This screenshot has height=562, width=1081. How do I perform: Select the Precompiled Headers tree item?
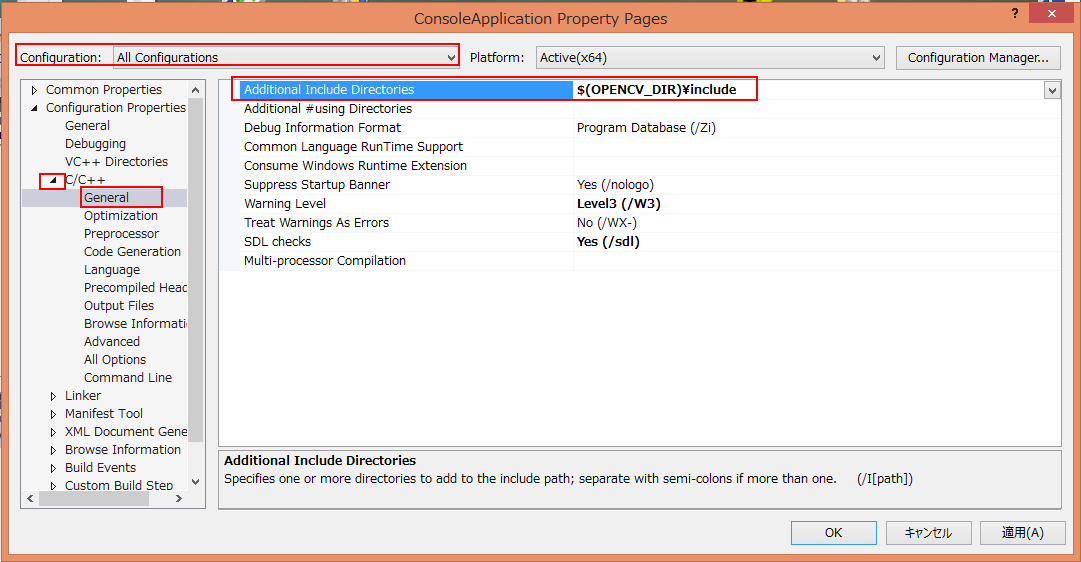(135, 287)
